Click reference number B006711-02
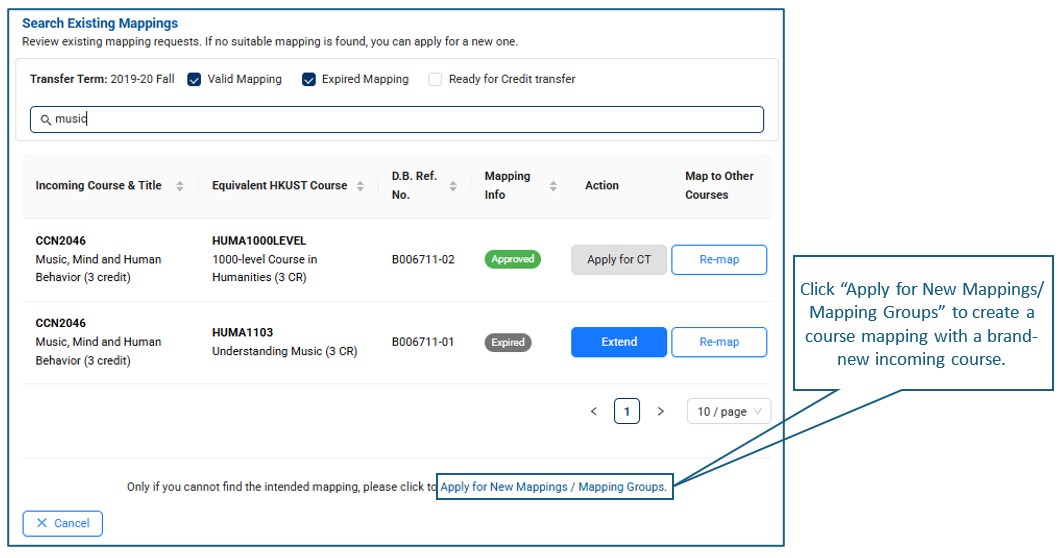 click(423, 260)
